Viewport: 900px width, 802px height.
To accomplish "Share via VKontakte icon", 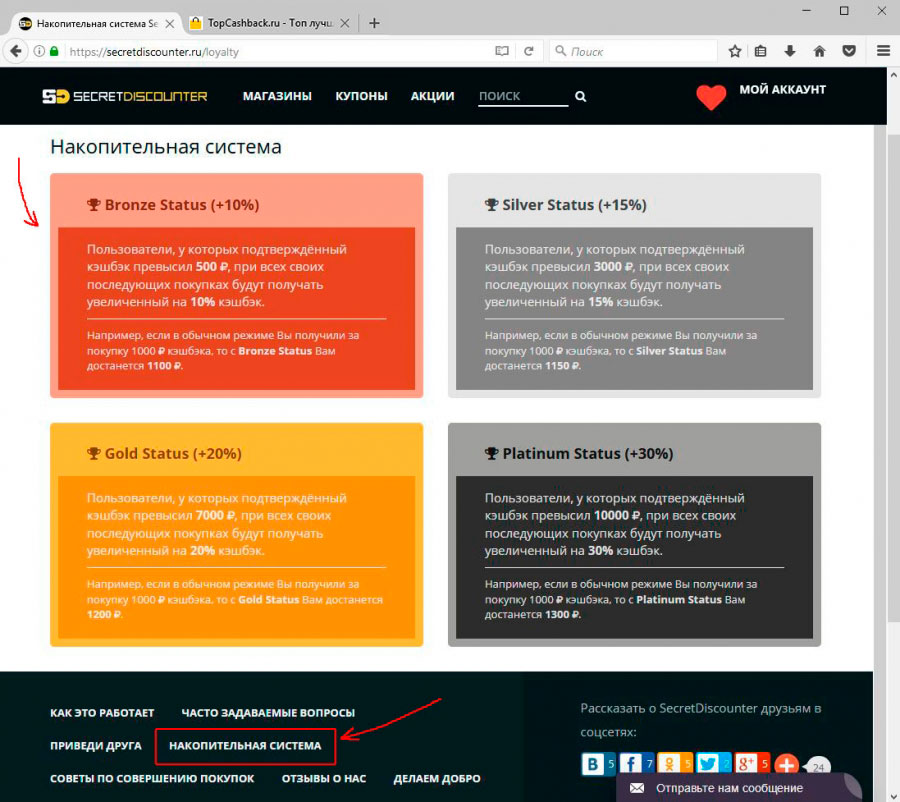I will [x=592, y=764].
